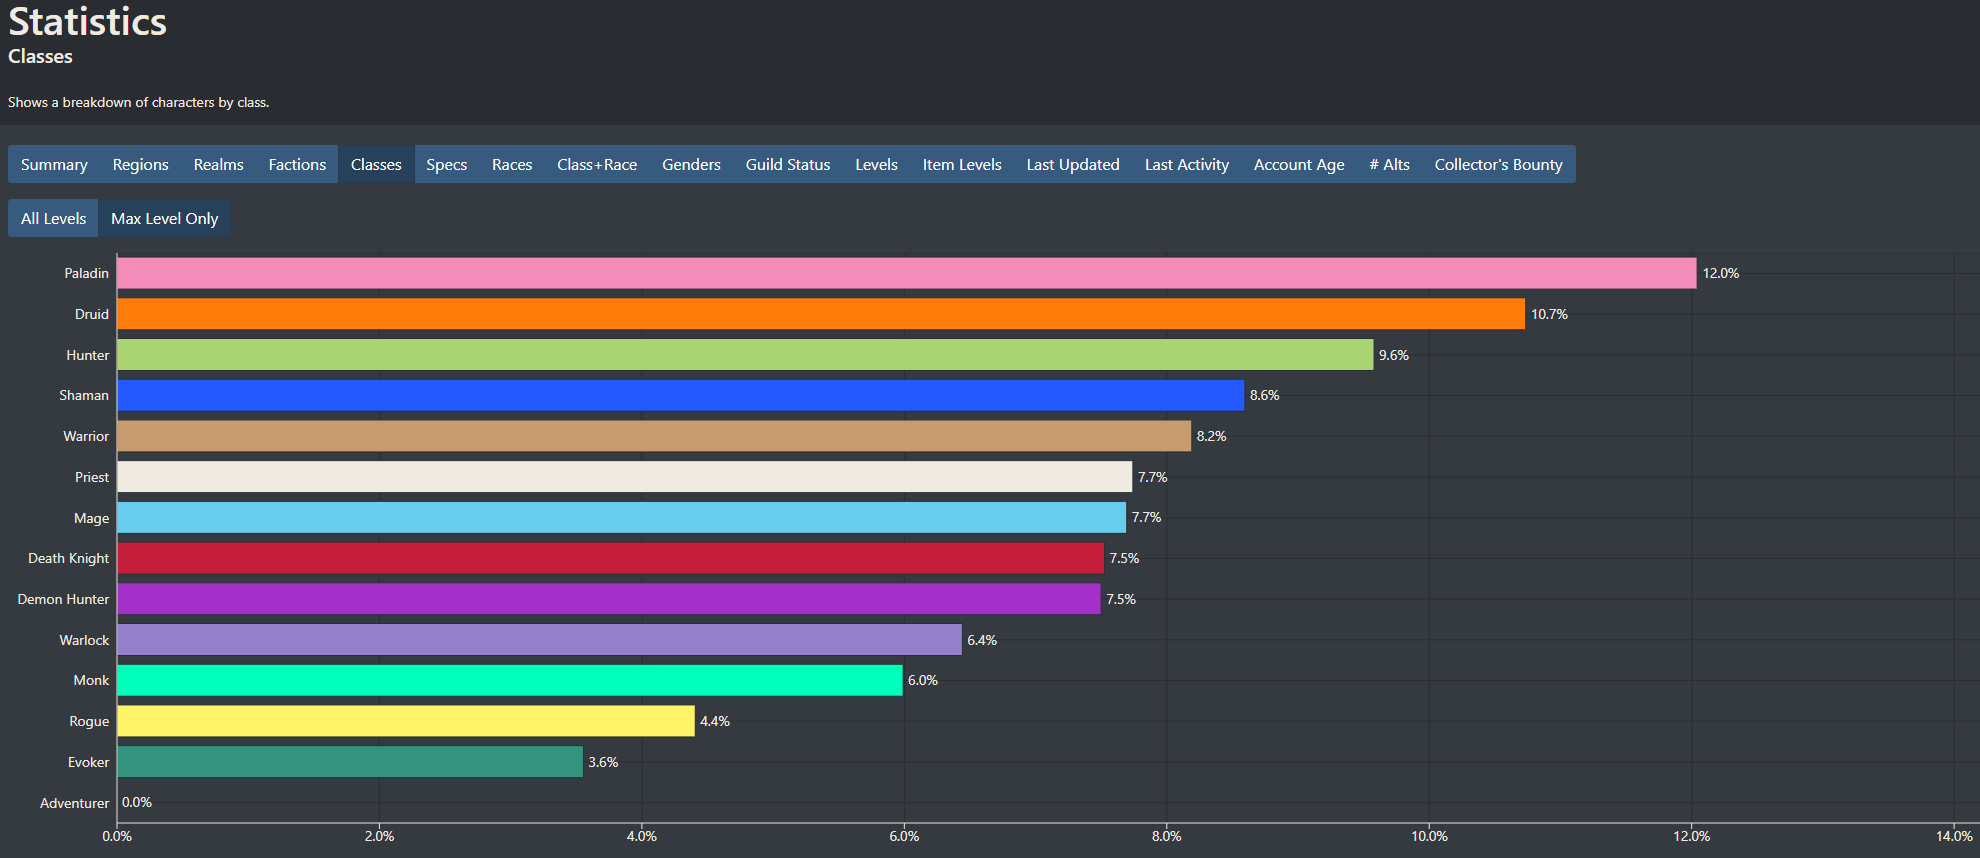Select the red Death Knight bar
The image size is (1980, 858).
(610, 558)
